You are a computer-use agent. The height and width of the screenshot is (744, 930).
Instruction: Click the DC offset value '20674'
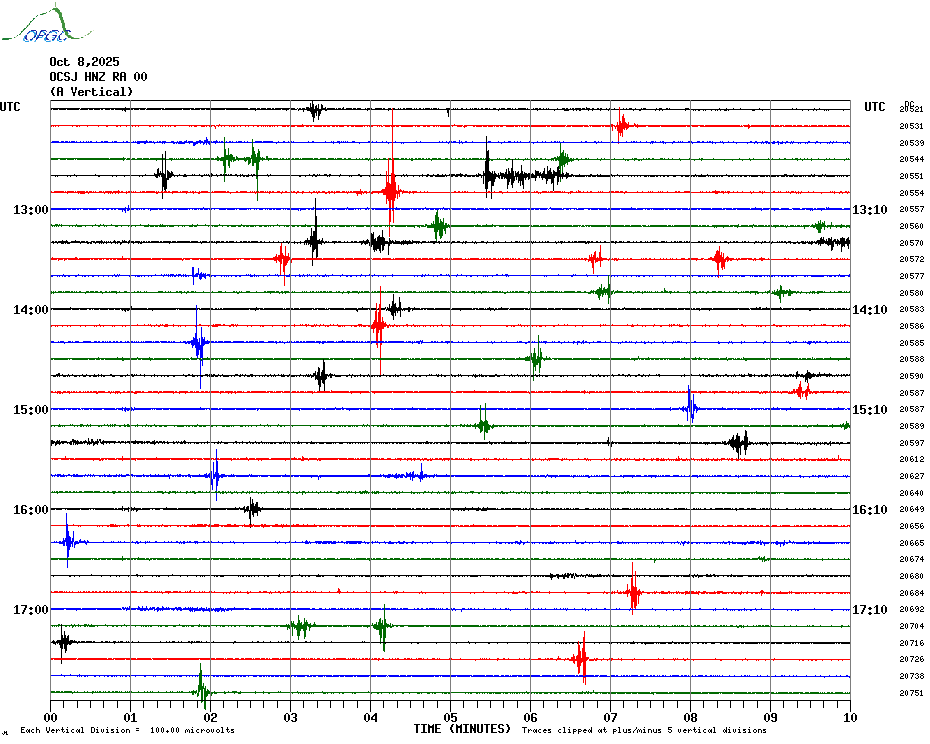coord(912,559)
